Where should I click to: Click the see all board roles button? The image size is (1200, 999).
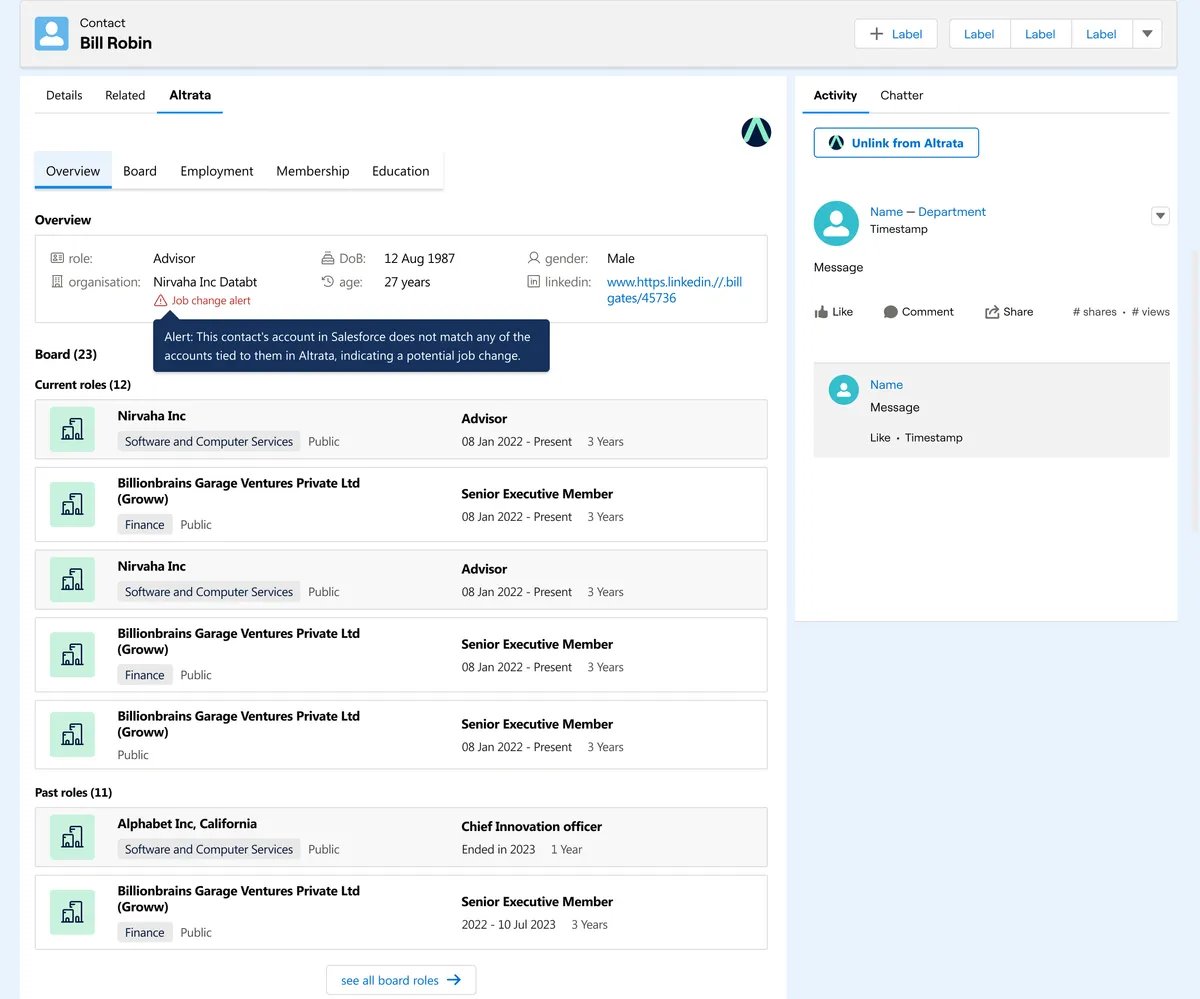(401, 980)
